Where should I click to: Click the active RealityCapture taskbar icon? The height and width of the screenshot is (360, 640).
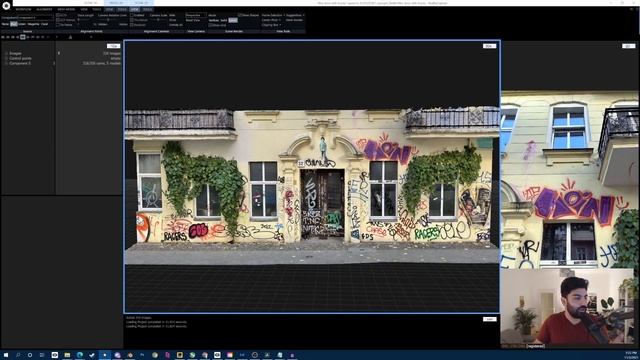pyautogui.click(x=104, y=355)
